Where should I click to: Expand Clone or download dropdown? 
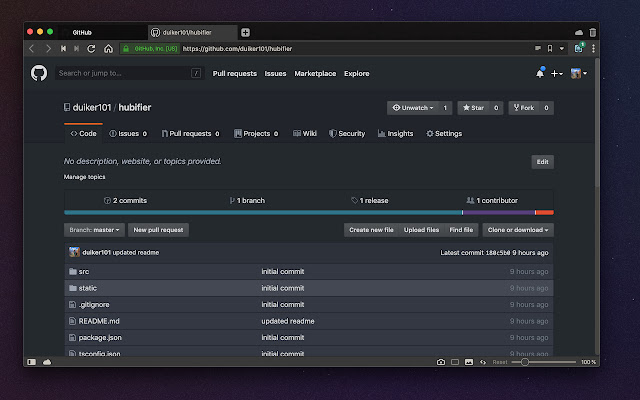coord(518,230)
